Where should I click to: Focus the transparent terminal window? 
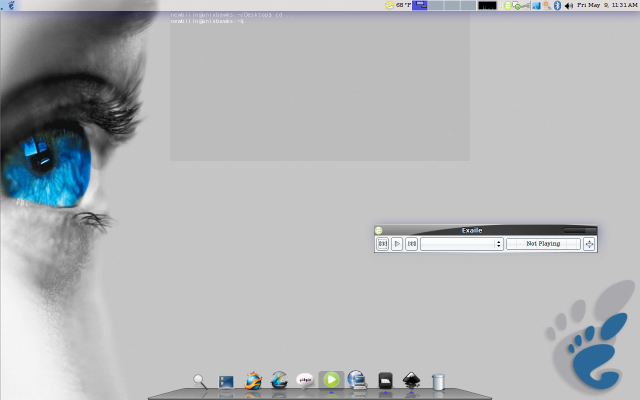coord(320,86)
